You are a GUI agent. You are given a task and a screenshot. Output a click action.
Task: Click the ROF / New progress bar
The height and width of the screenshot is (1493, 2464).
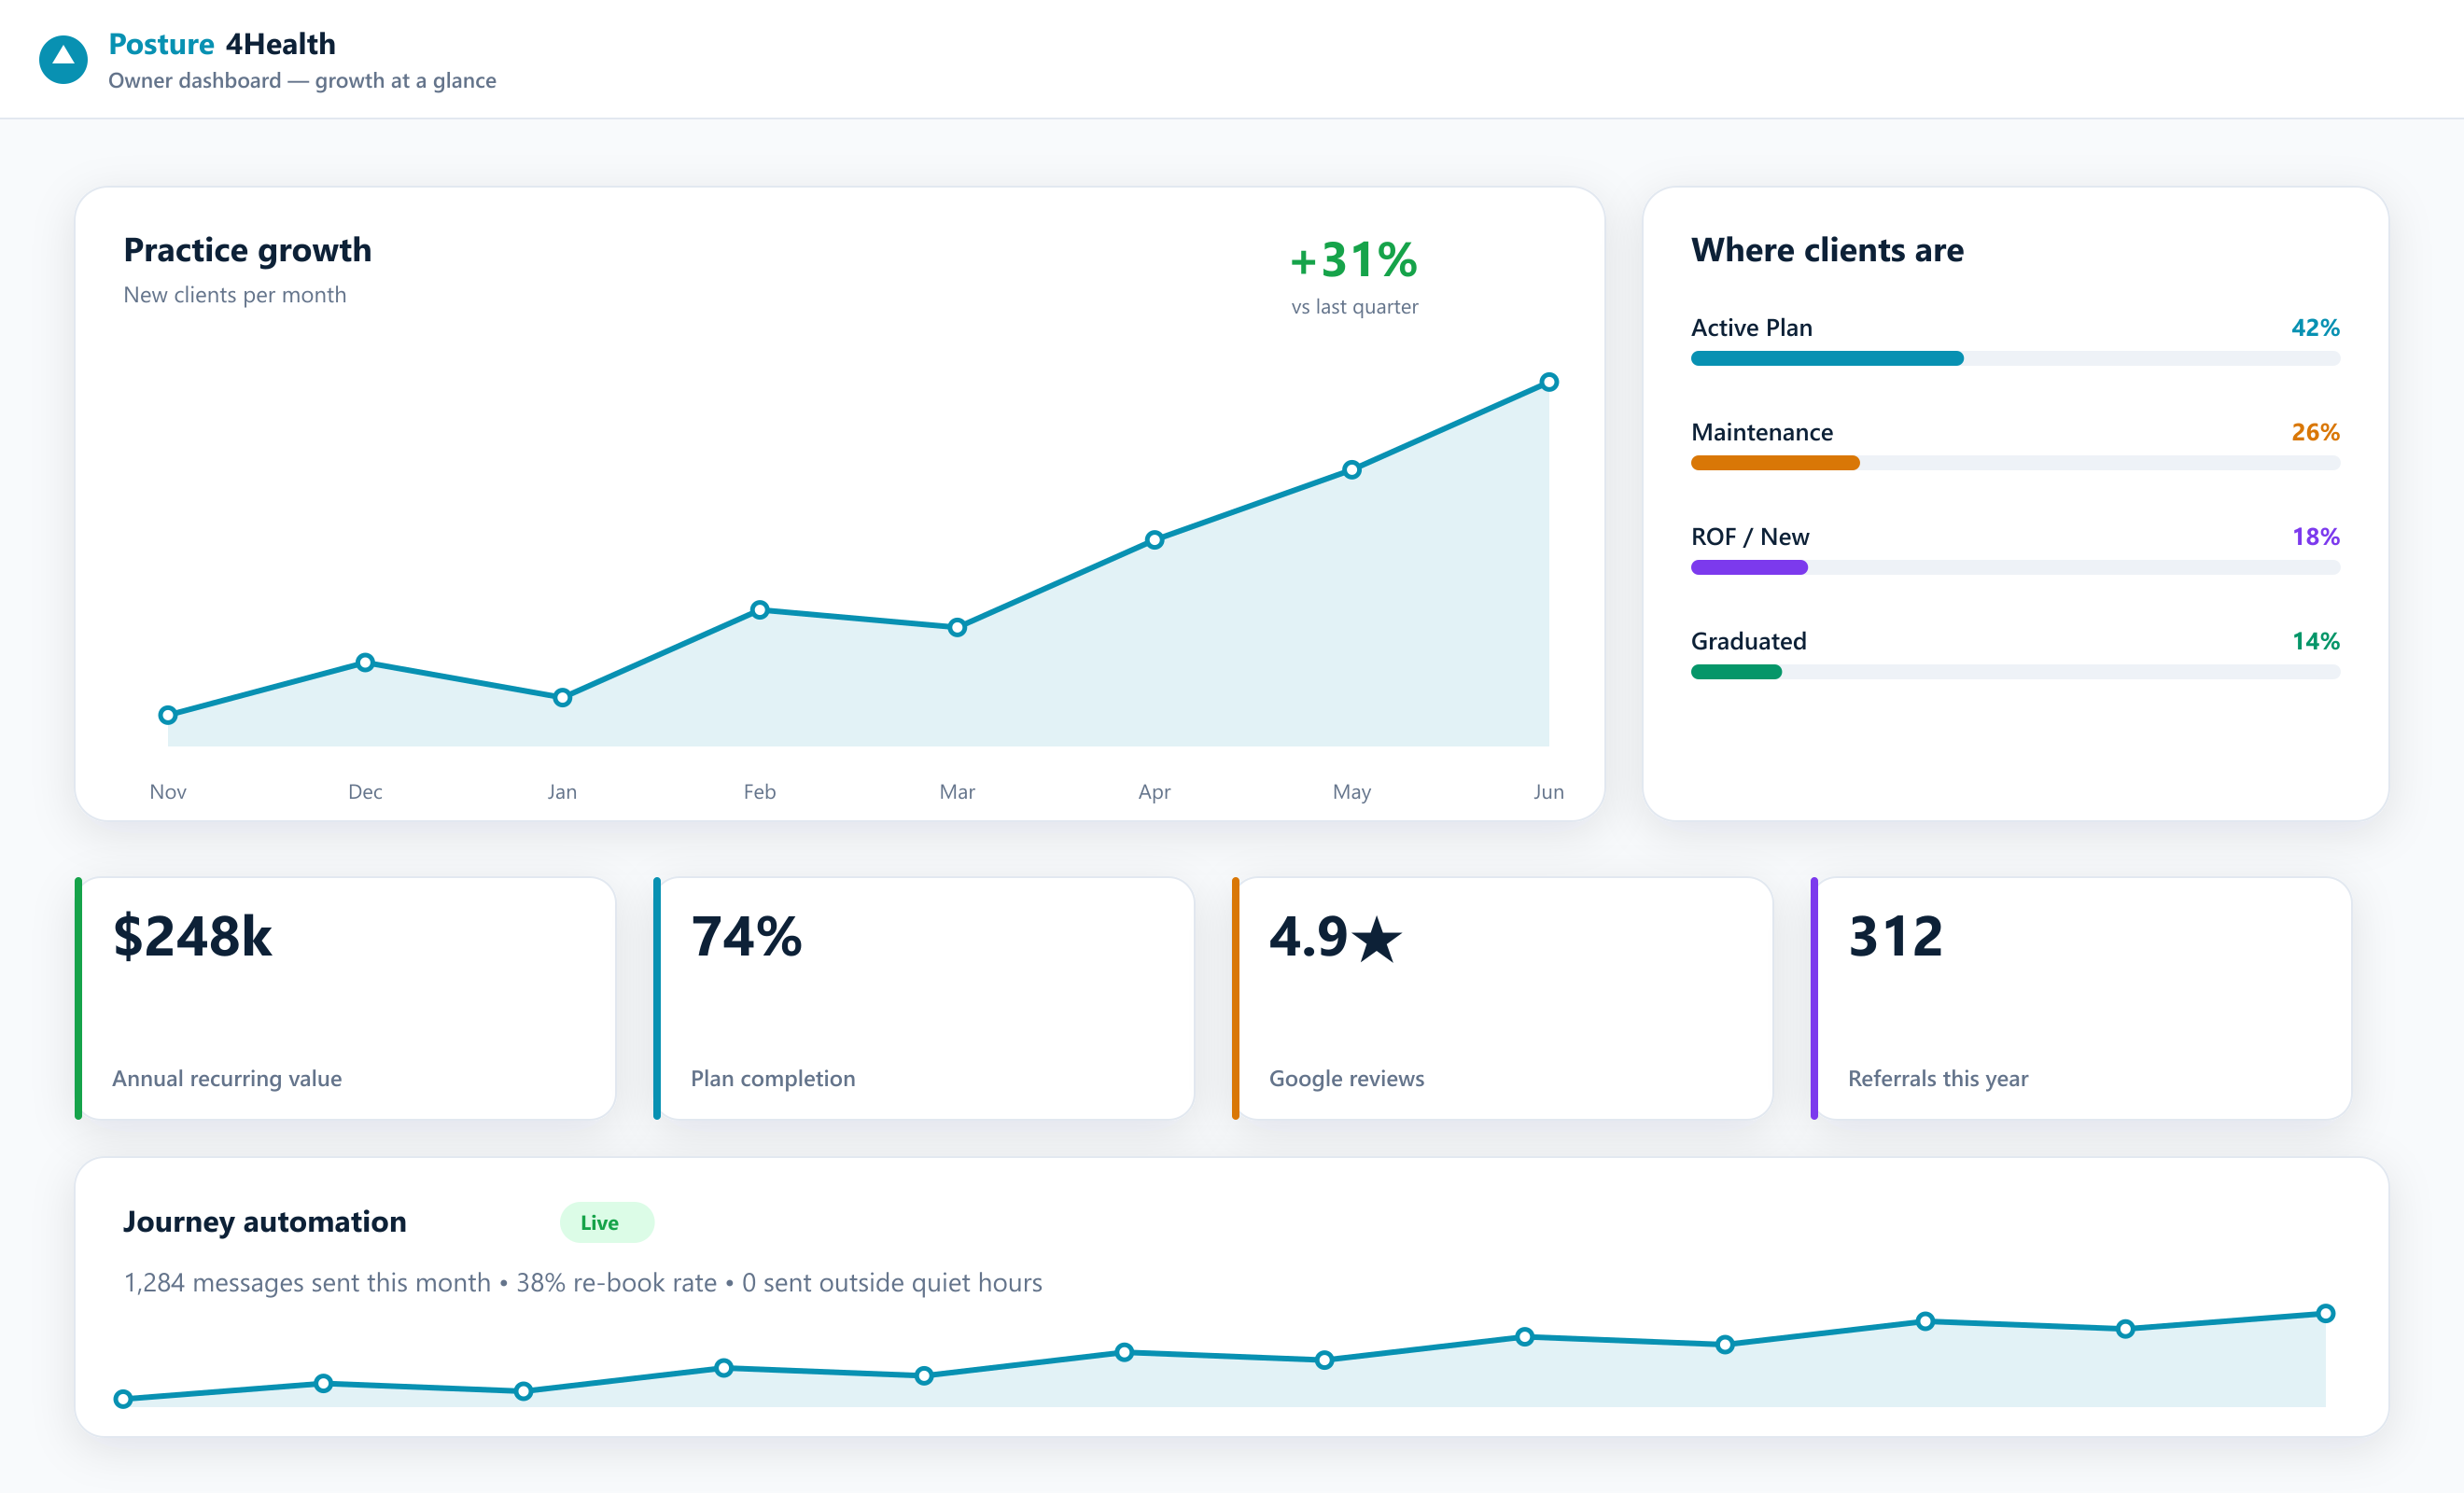pos(2015,568)
